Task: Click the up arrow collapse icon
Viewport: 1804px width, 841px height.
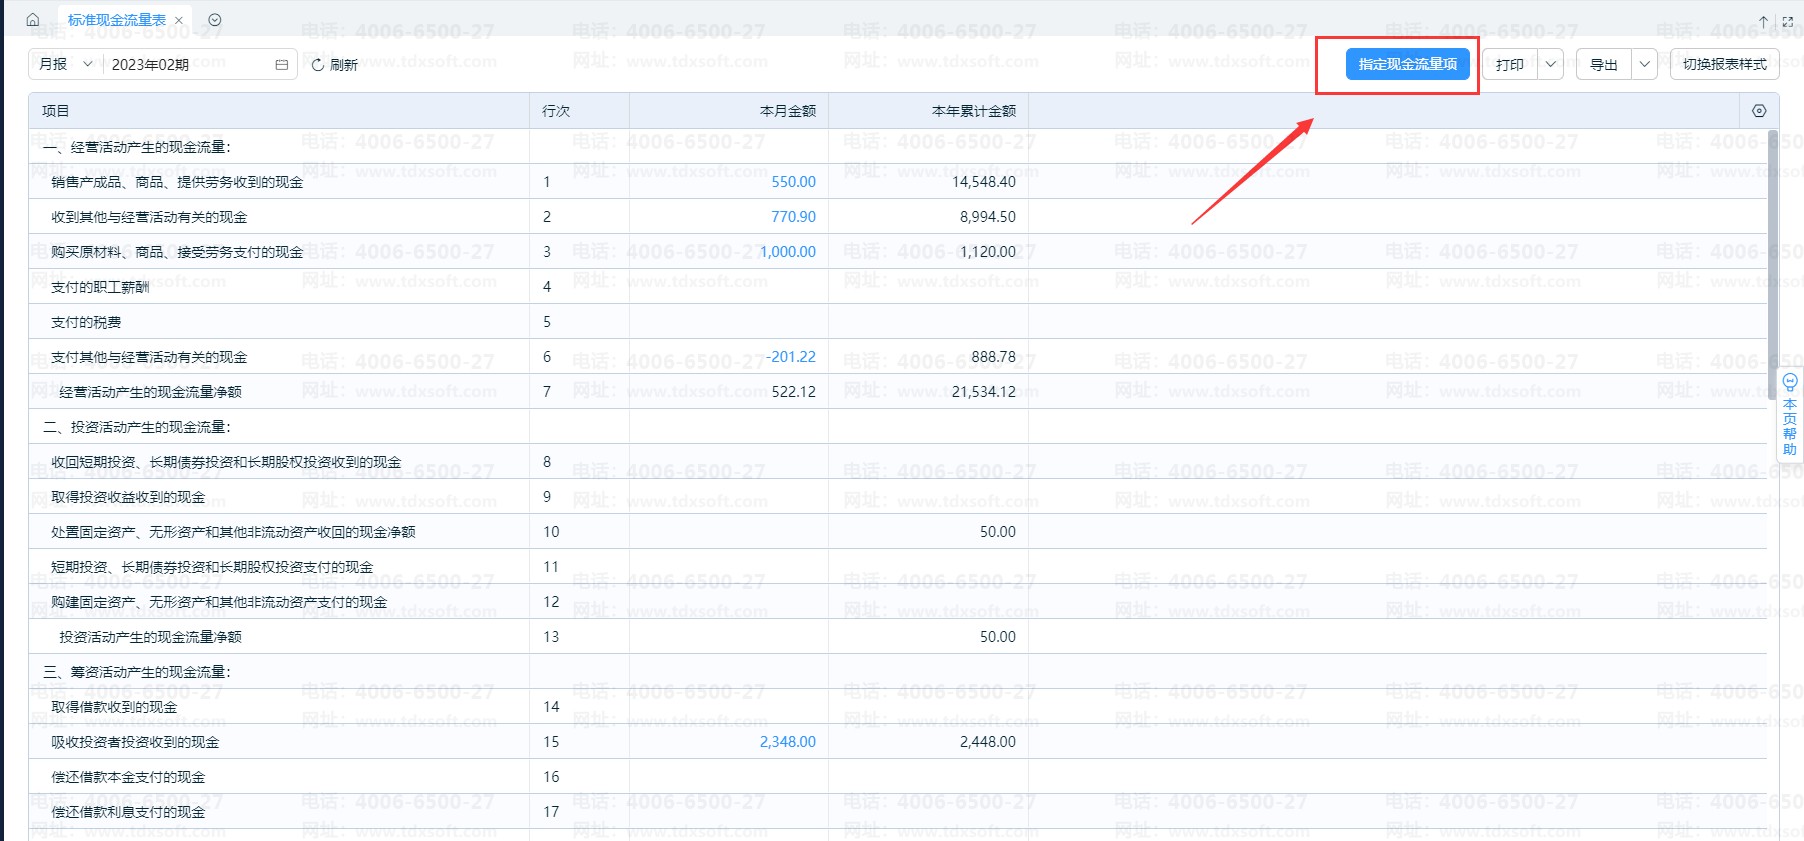Action: (x=1763, y=21)
